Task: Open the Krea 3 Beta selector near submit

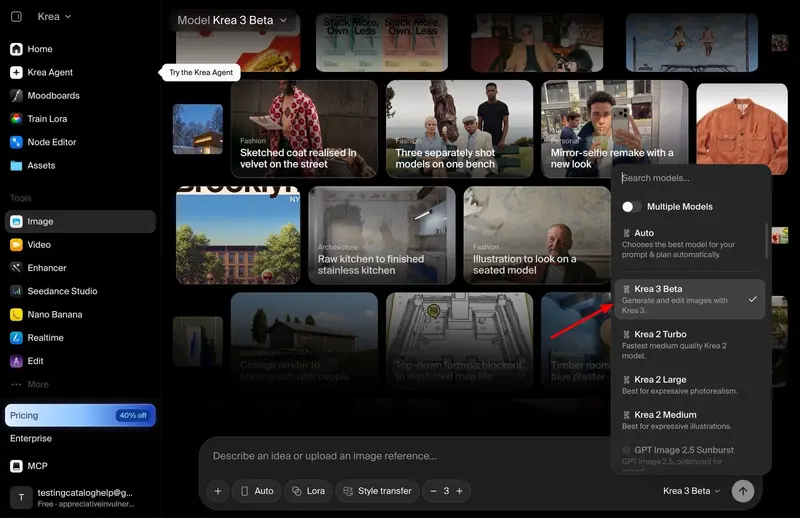Action: pos(691,491)
